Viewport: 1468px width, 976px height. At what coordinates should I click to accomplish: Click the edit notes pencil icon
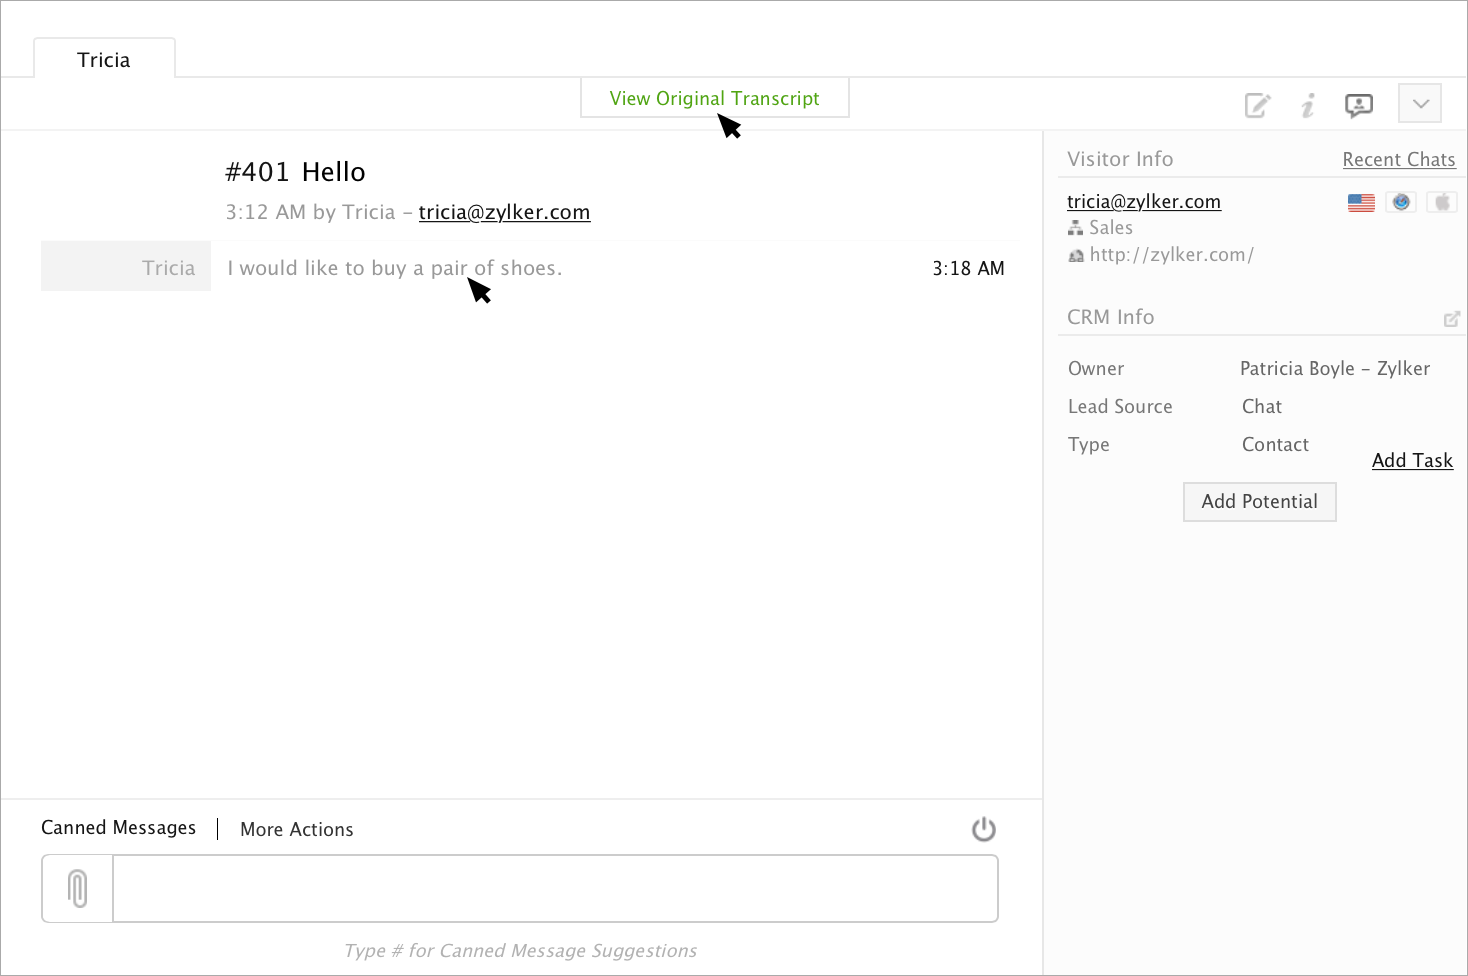pos(1257,105)
